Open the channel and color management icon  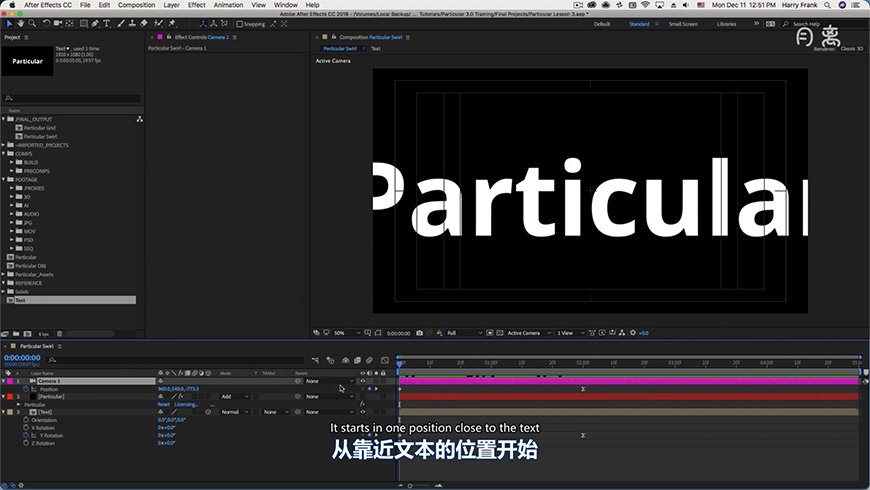439,333
